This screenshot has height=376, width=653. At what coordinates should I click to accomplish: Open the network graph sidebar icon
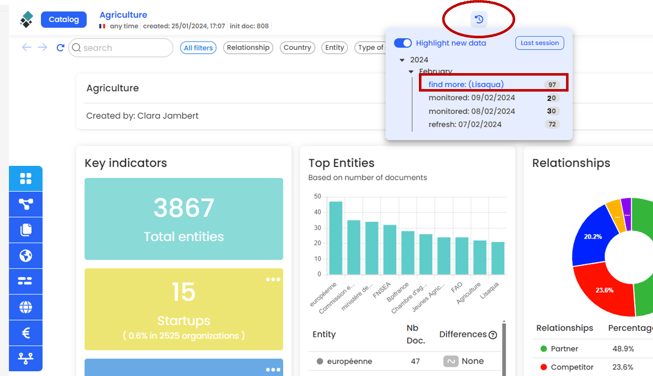click(x=26, y=204)
